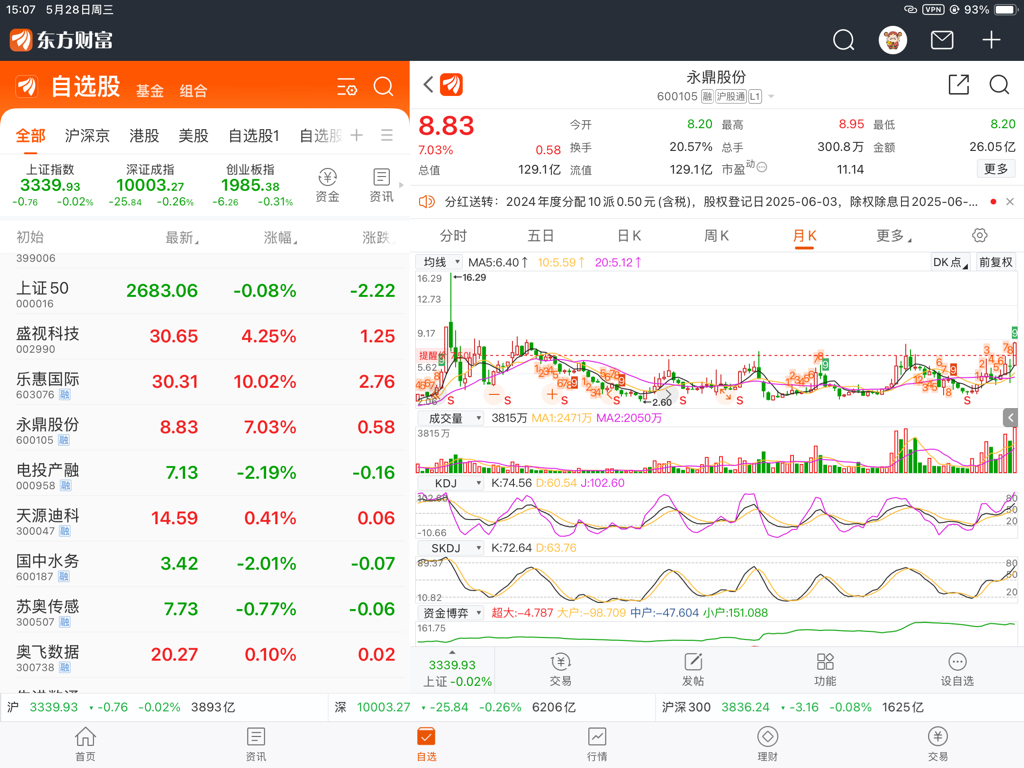Open the 资金博弈 indicator dropdown
The image size is (1024, 768).
click(450, 613)
